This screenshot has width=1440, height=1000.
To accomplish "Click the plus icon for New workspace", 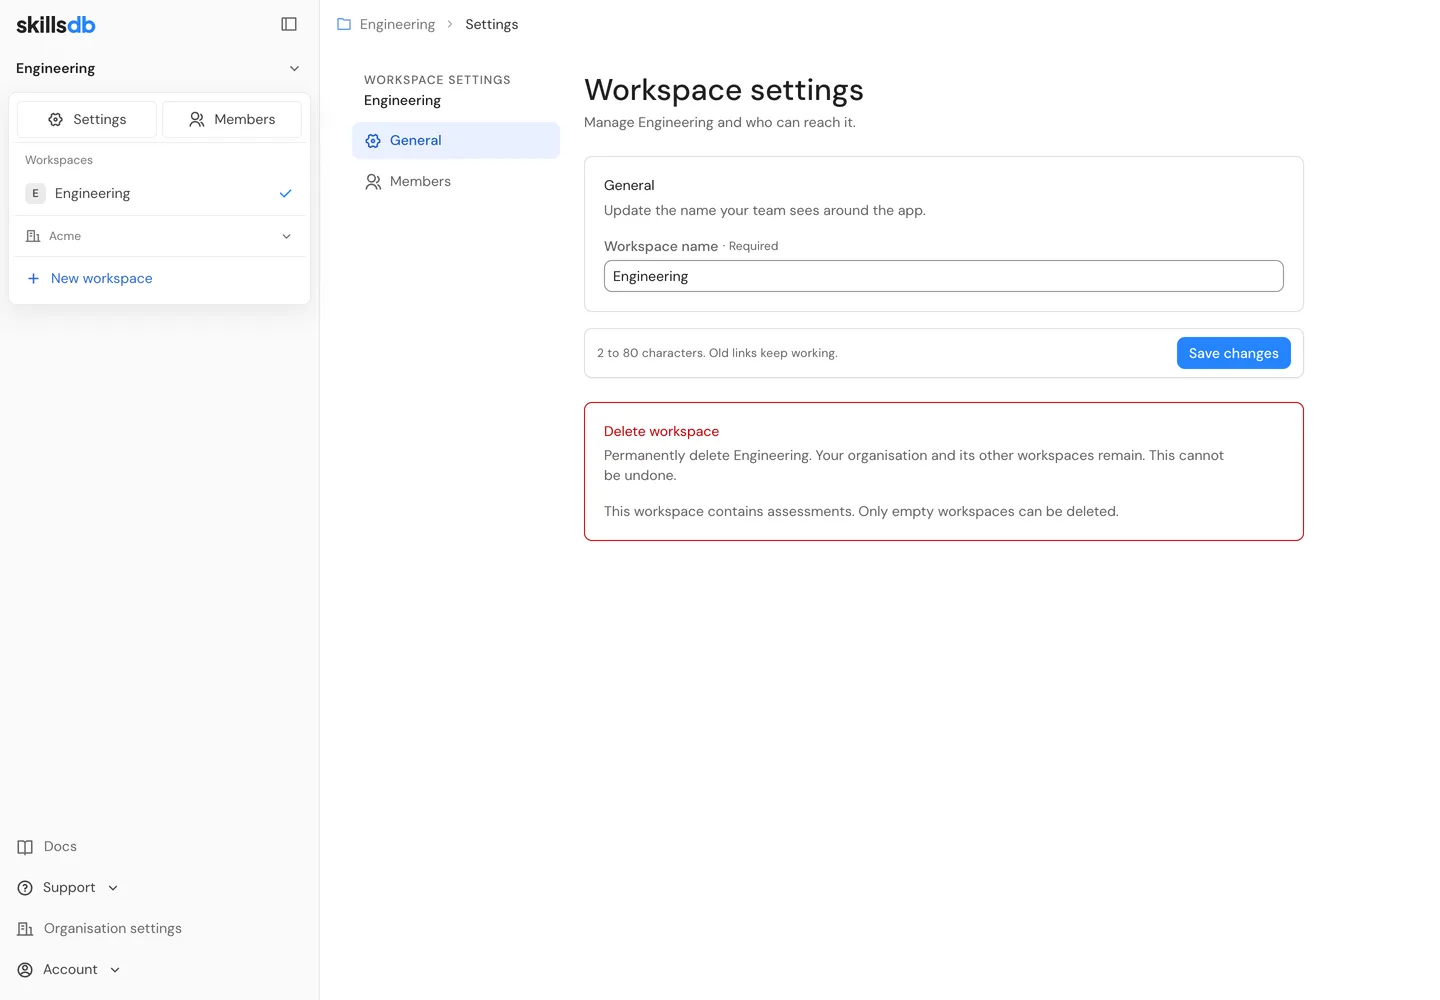I will pos(33,278).
